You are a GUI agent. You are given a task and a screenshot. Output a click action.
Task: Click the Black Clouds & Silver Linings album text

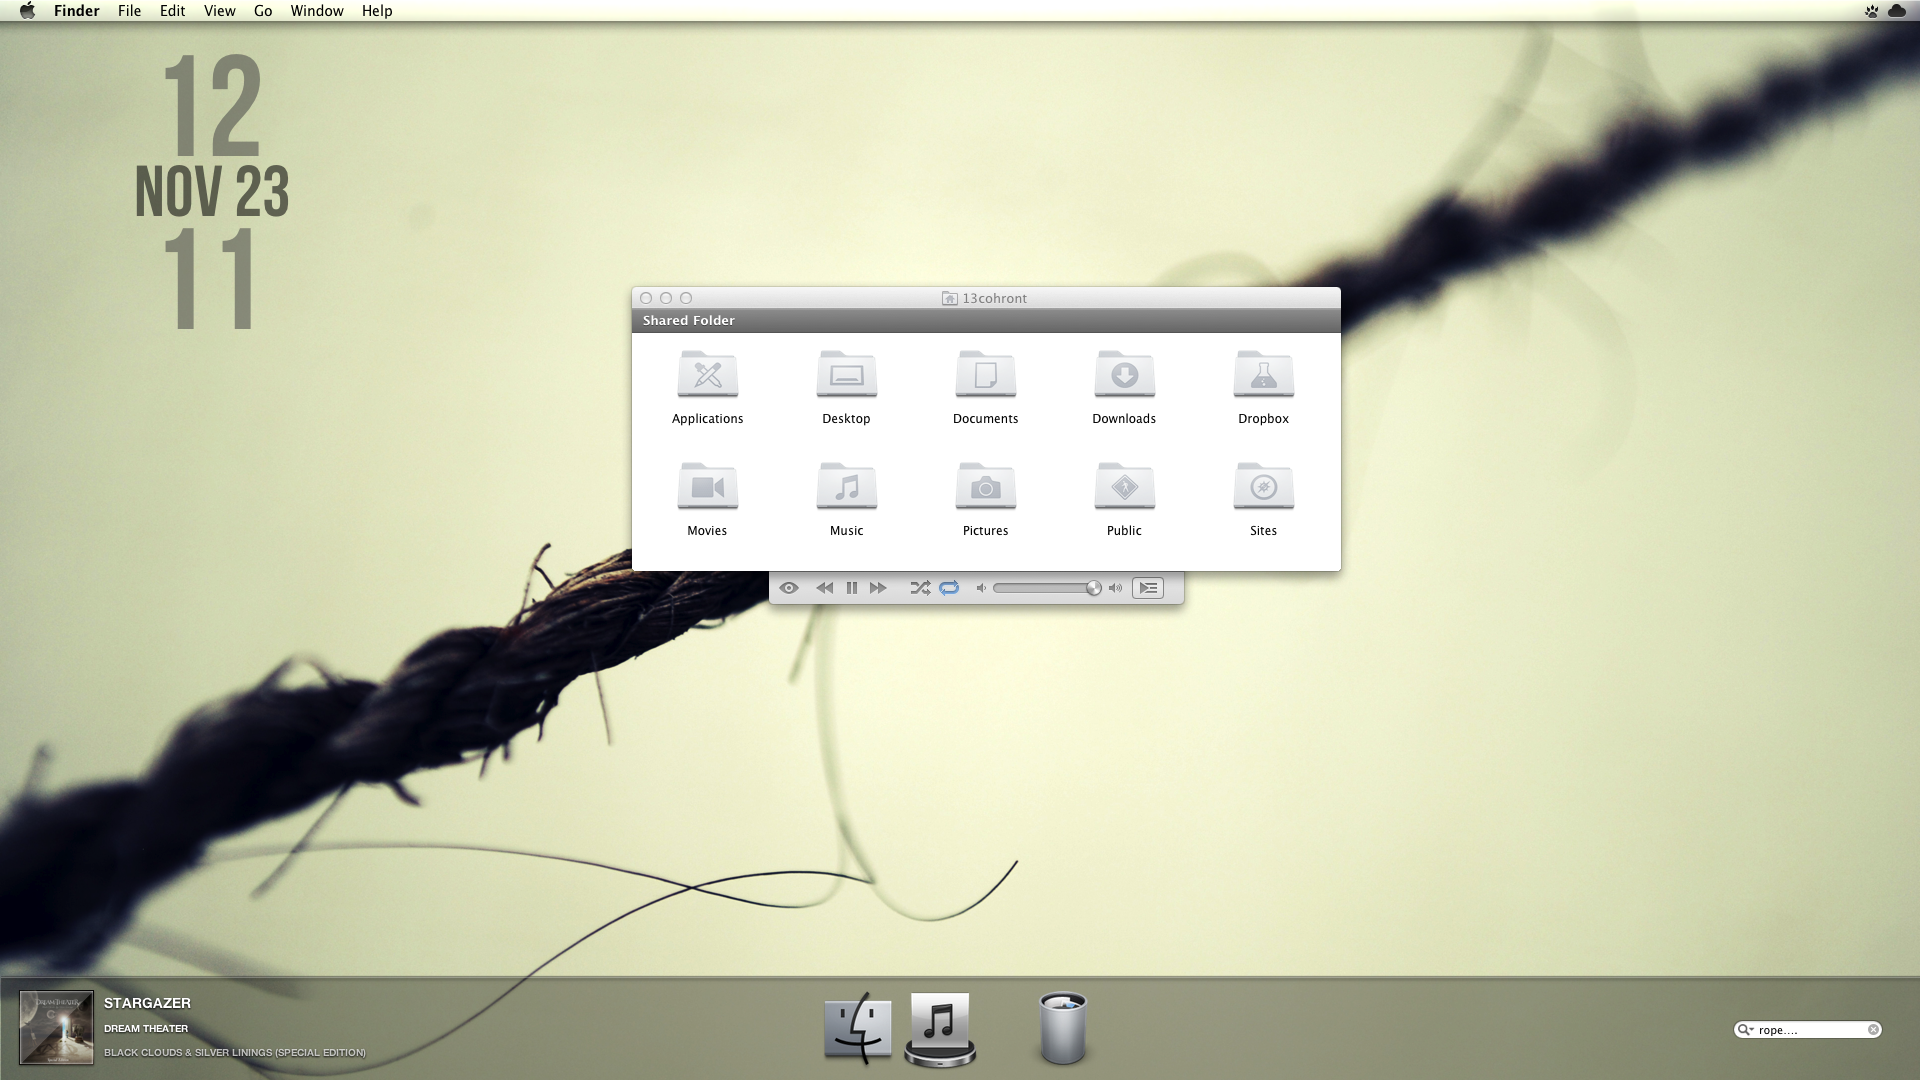click(235, 1052)
